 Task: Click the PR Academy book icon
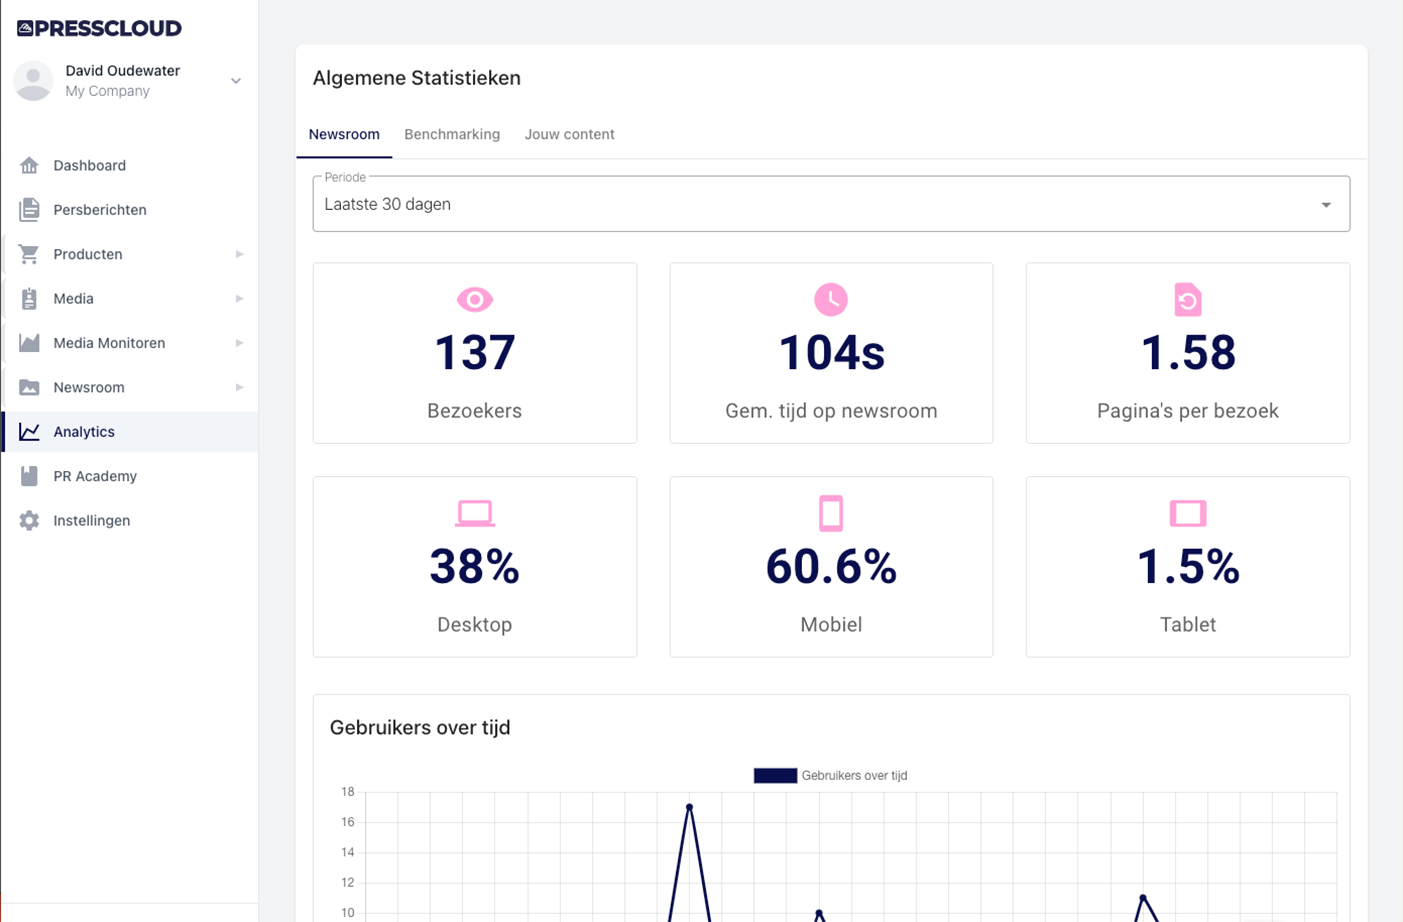coord(29,476)
